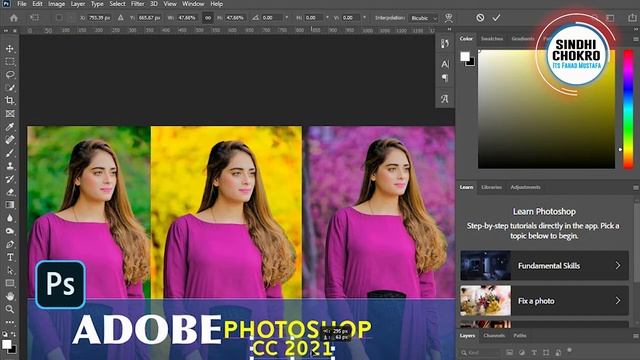Filter layers by shape layers icon
This screenshot has width=640, height=360.
(546, 352)
